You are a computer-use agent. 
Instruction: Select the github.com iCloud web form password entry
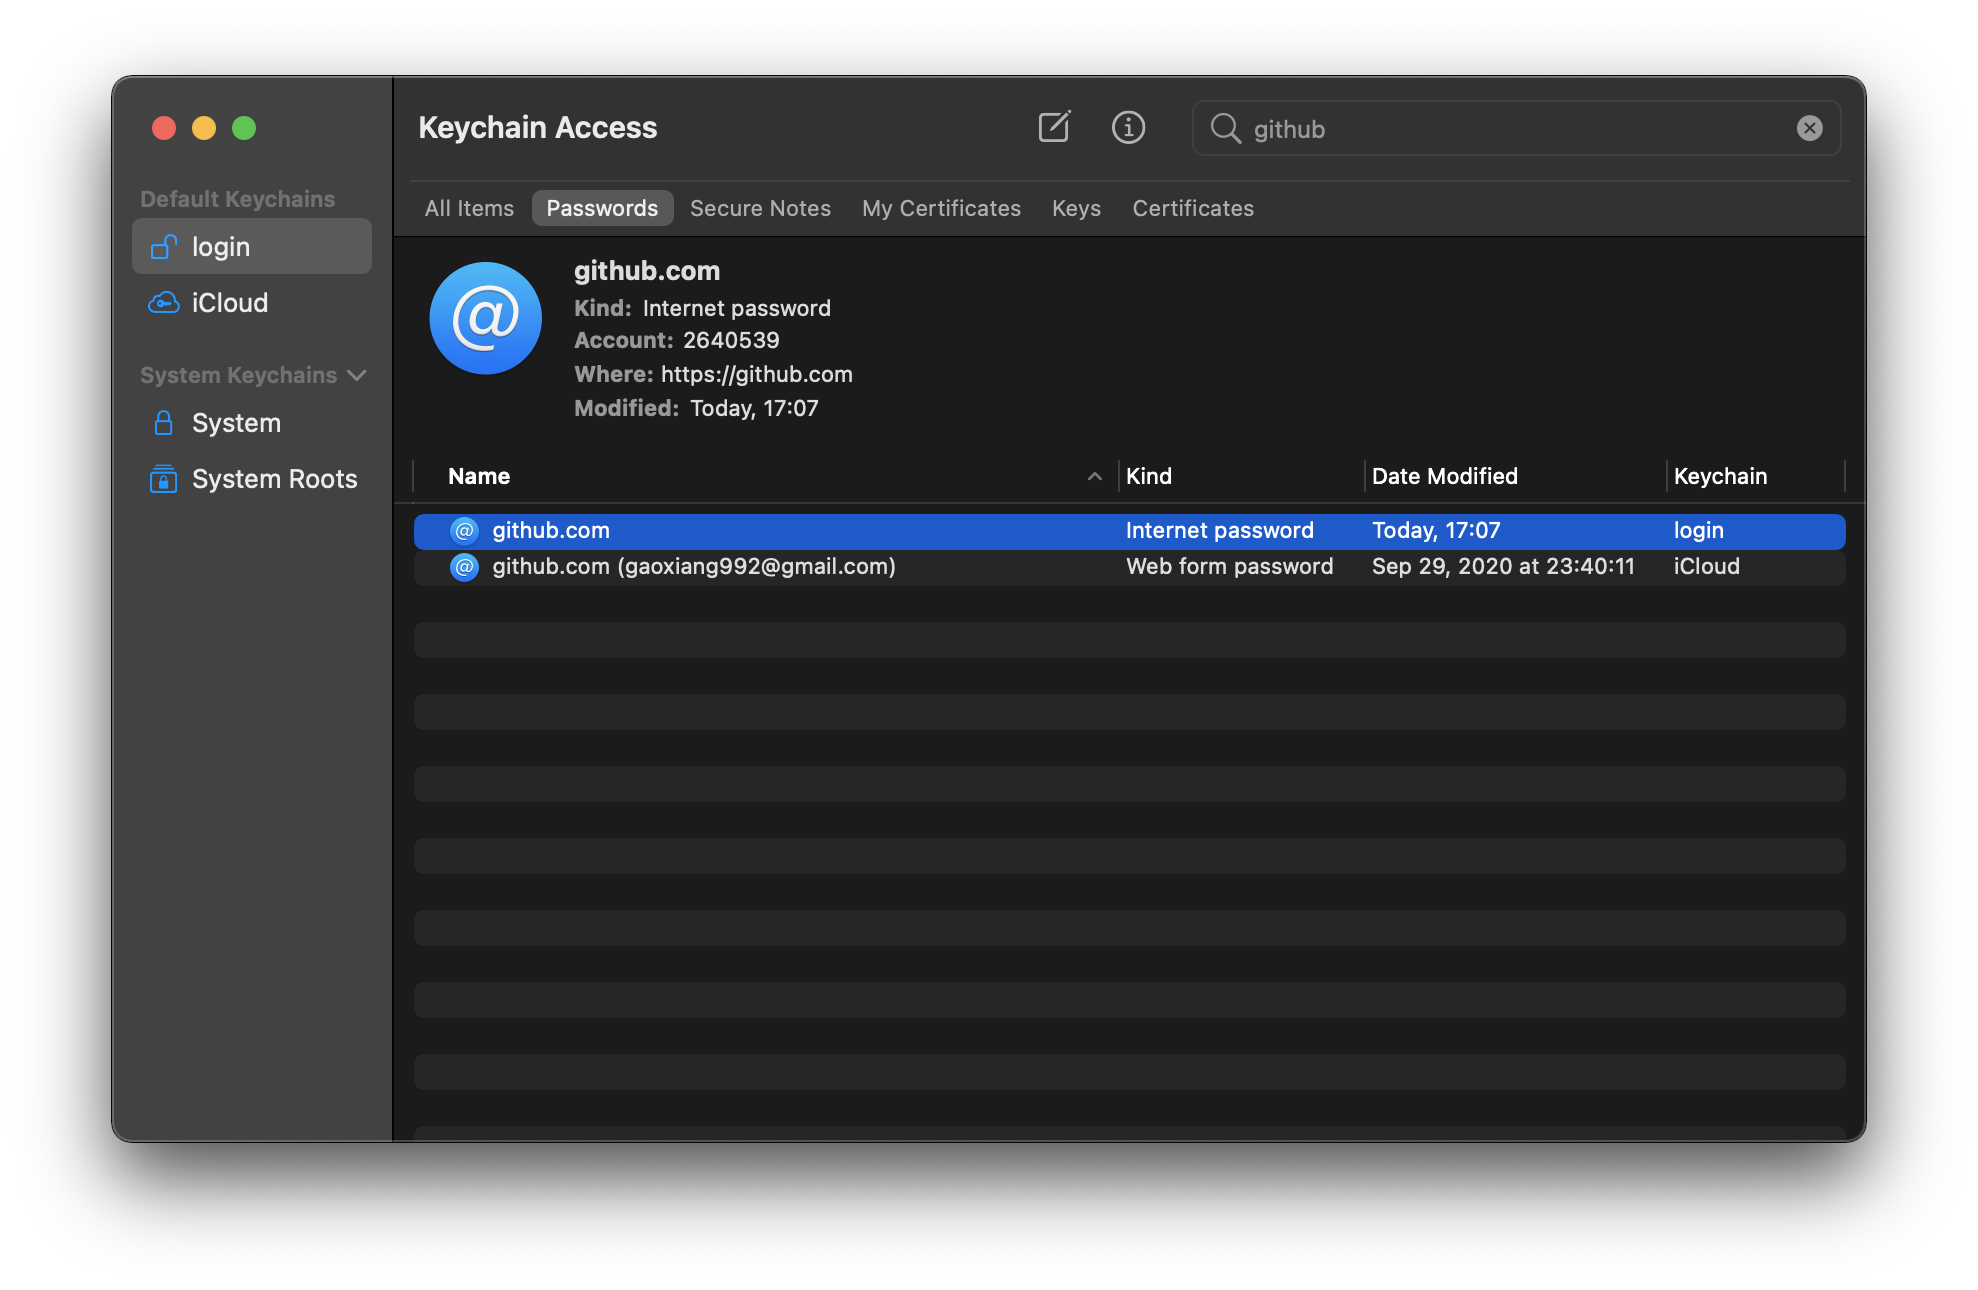tap(693, 566)
